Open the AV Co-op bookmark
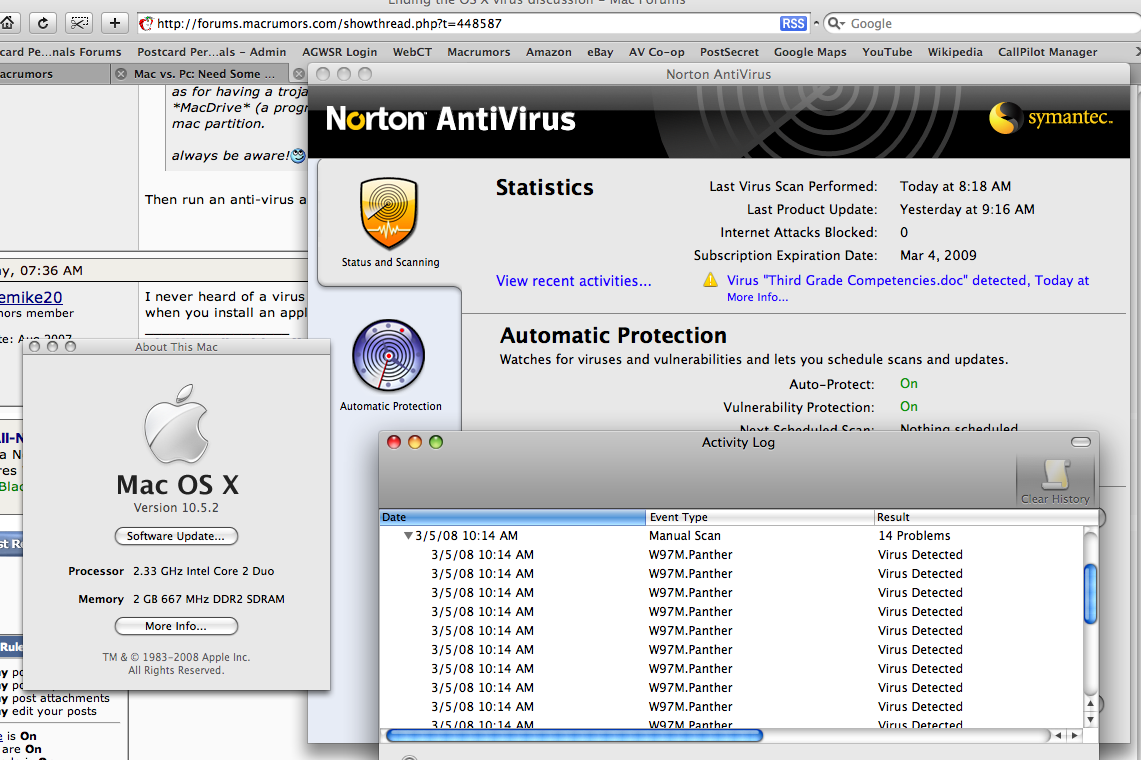Image resolution: width=1141 pixels, height=760 pixels. pos(656,52)
